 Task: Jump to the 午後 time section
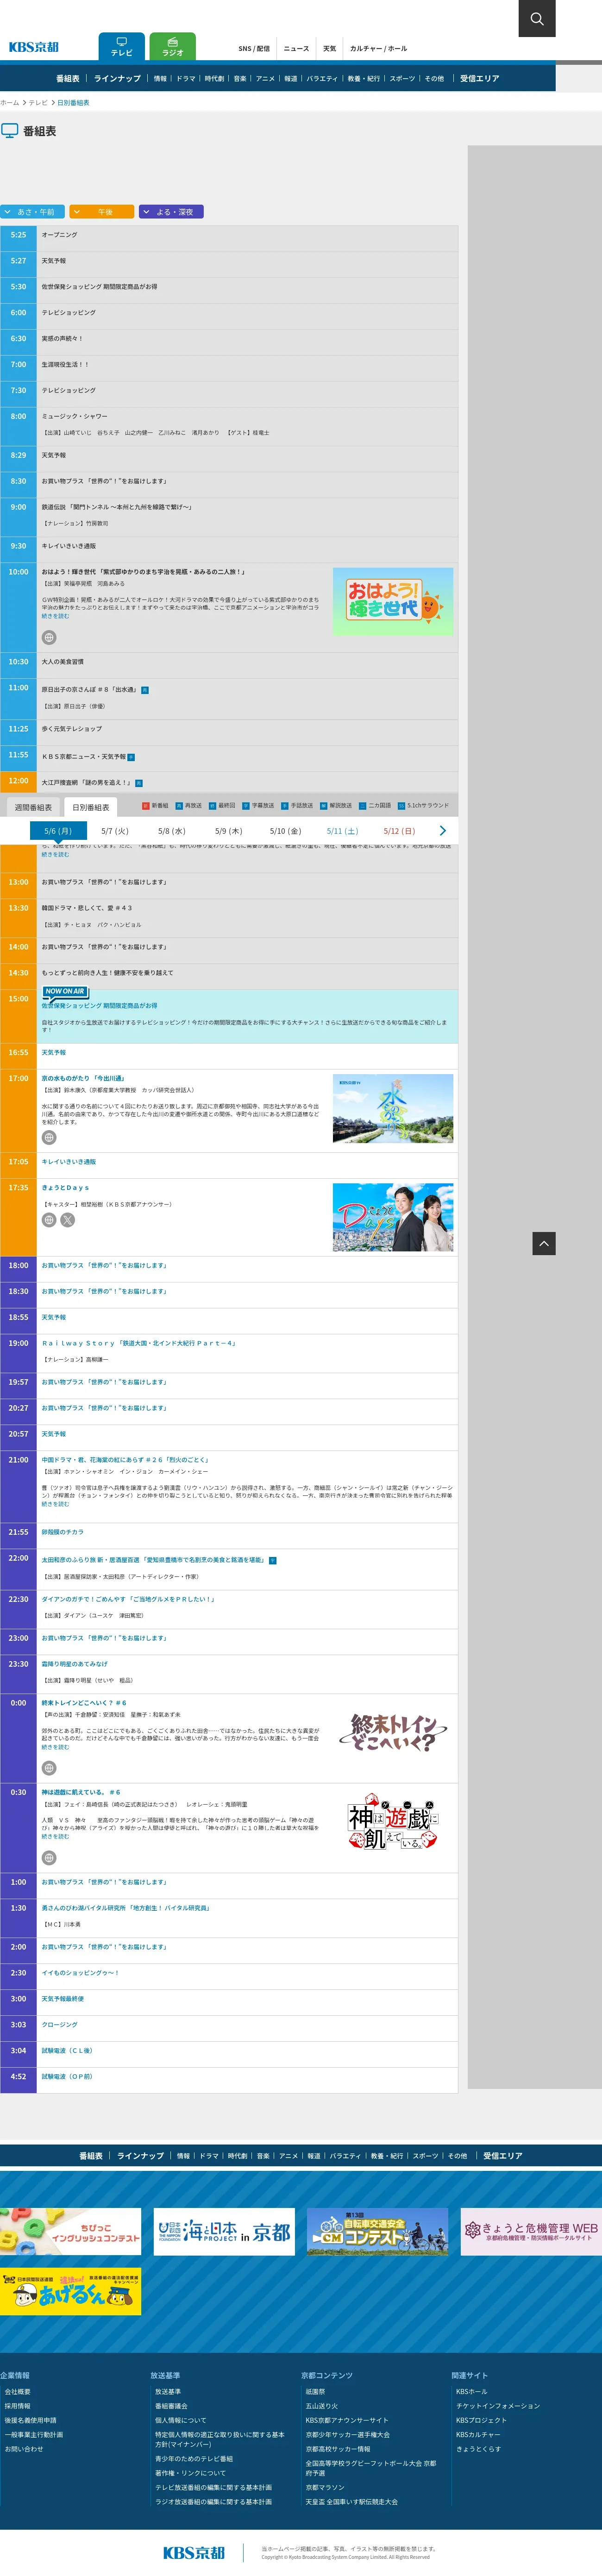[102, 212]
